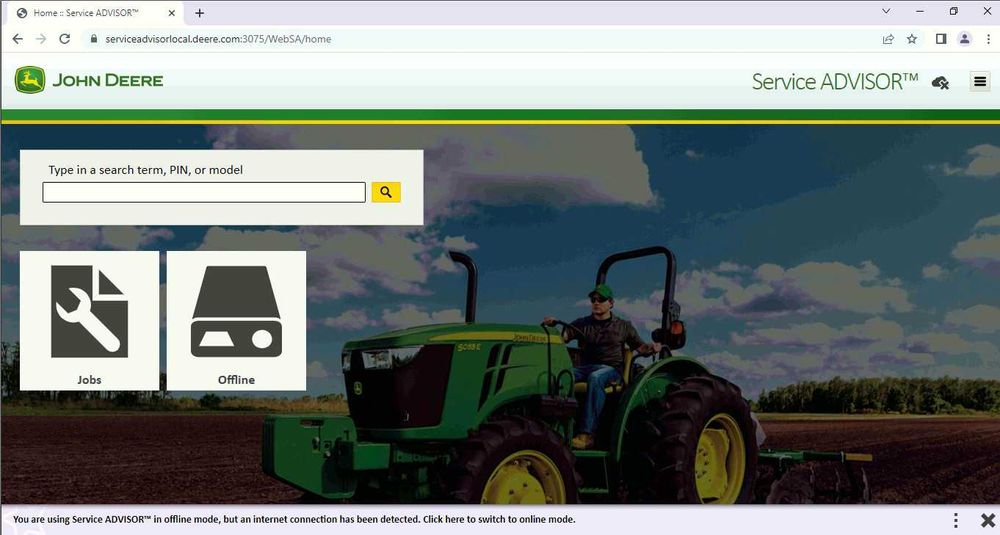Open the browser profile menu
This screenshot has width=1000, height=535.
pos(964,39)
